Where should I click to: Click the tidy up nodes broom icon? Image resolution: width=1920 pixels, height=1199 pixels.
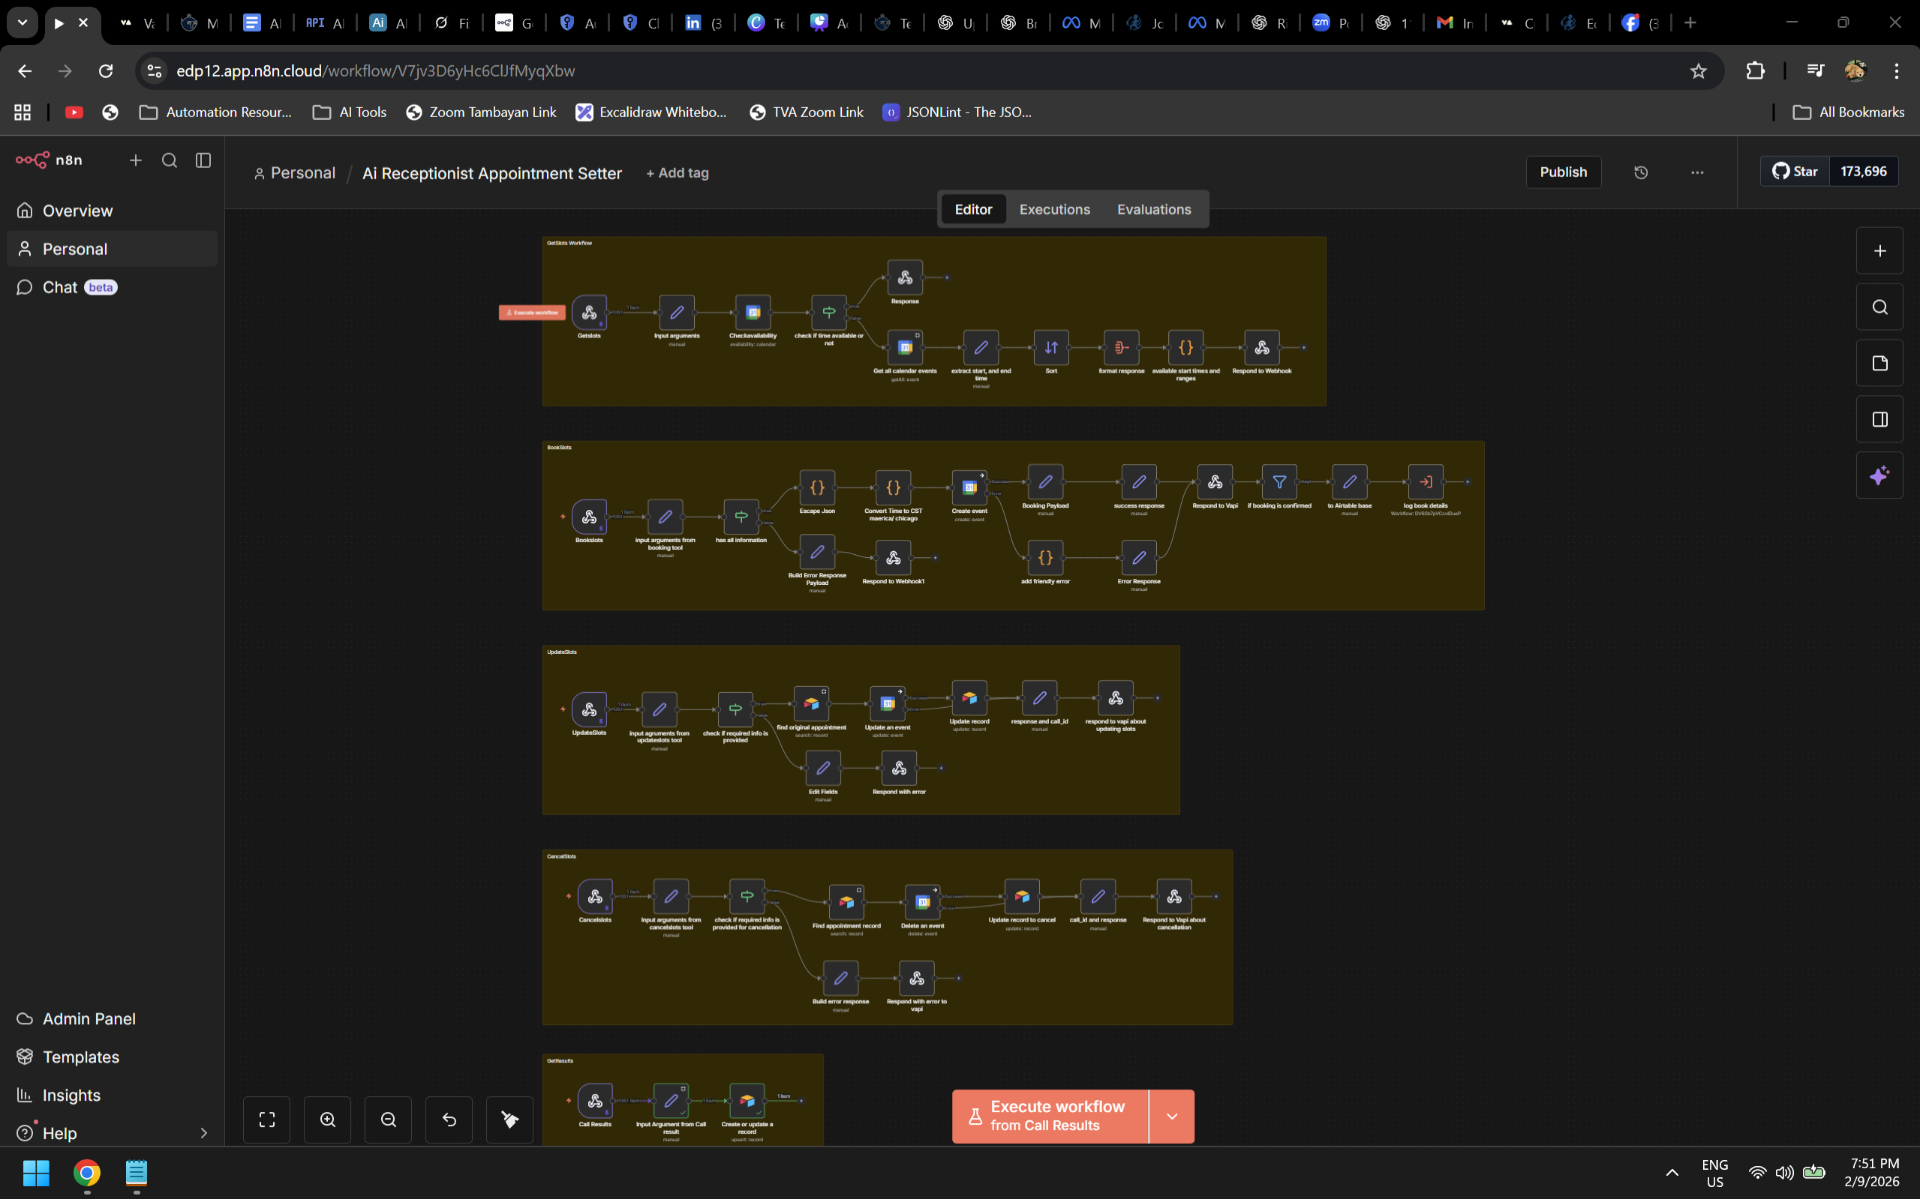click(510, 1119)
